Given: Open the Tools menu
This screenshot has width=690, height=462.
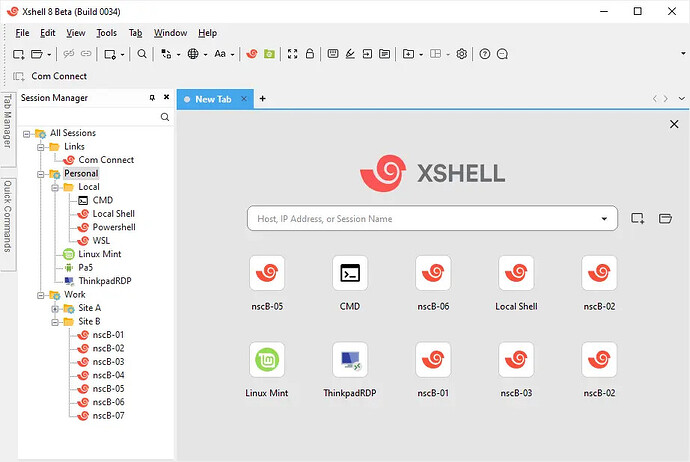Looking at the screenshot, I should pos(106,33).
